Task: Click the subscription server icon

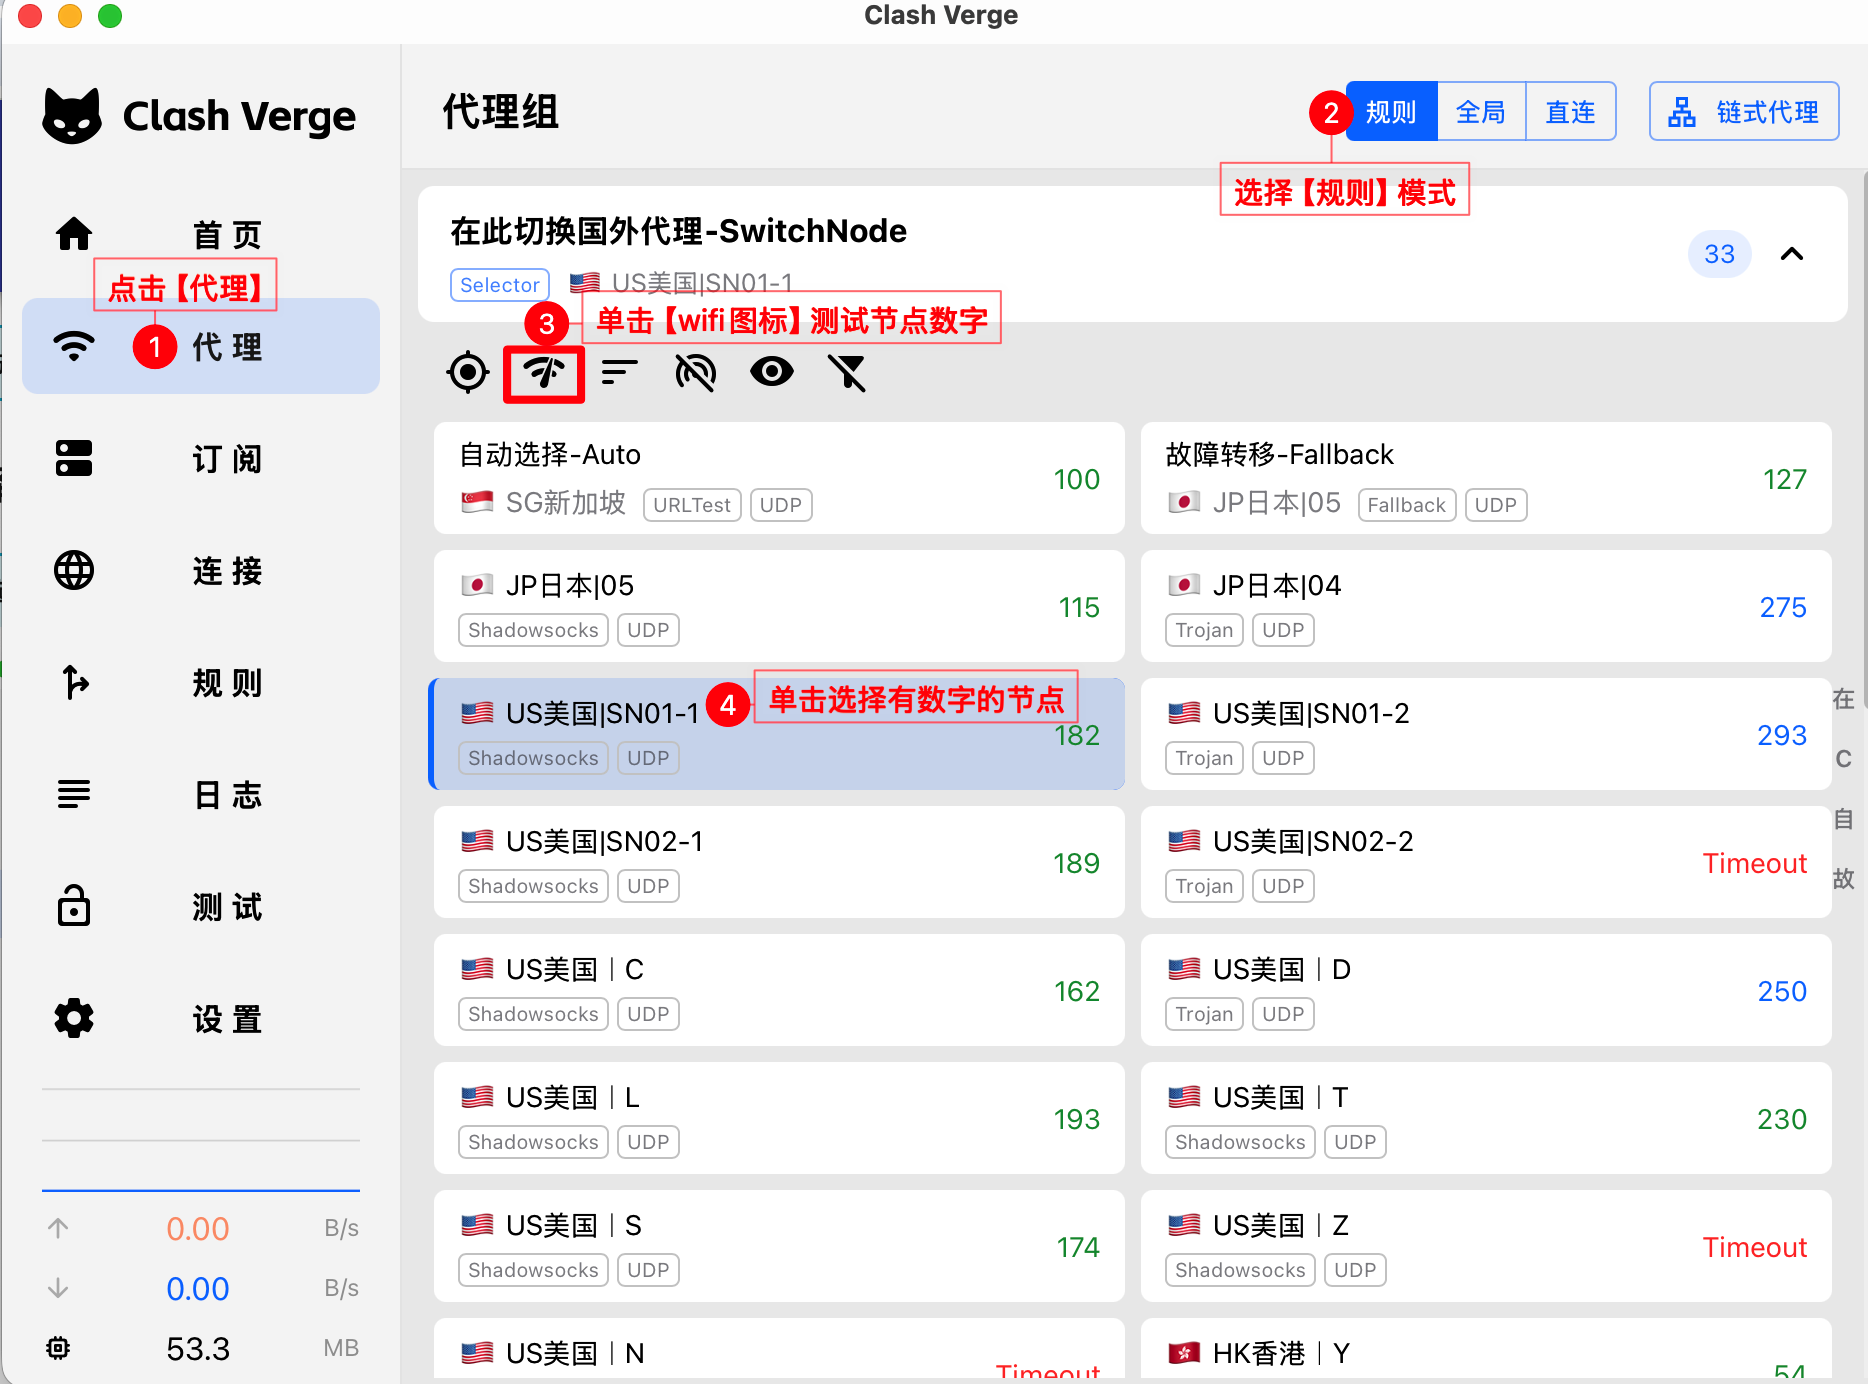Action: tap(74, 459)
